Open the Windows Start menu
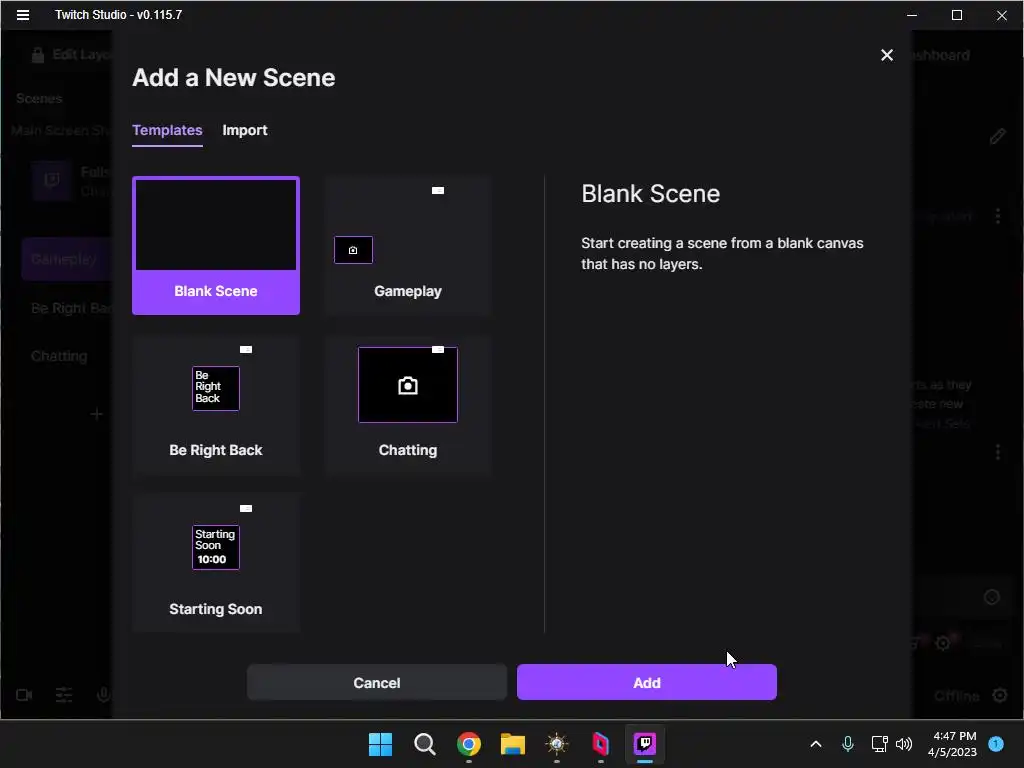This screenshot has width=1024, height=768. pos(380,744)
